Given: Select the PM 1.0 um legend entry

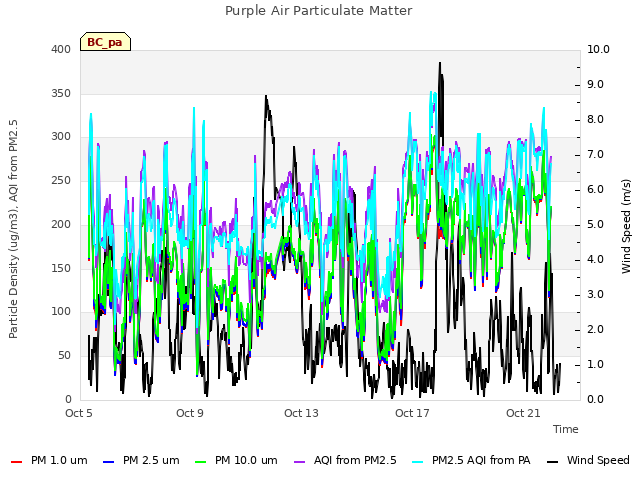Looking at the screenshot, I should pos(49,460).
